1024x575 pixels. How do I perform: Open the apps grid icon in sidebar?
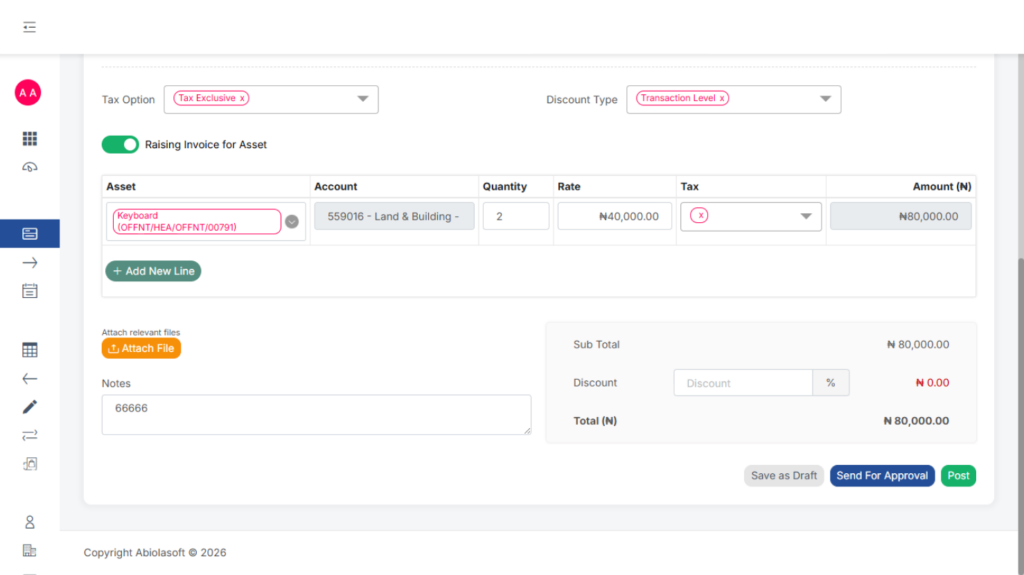[x=29, y=139]
